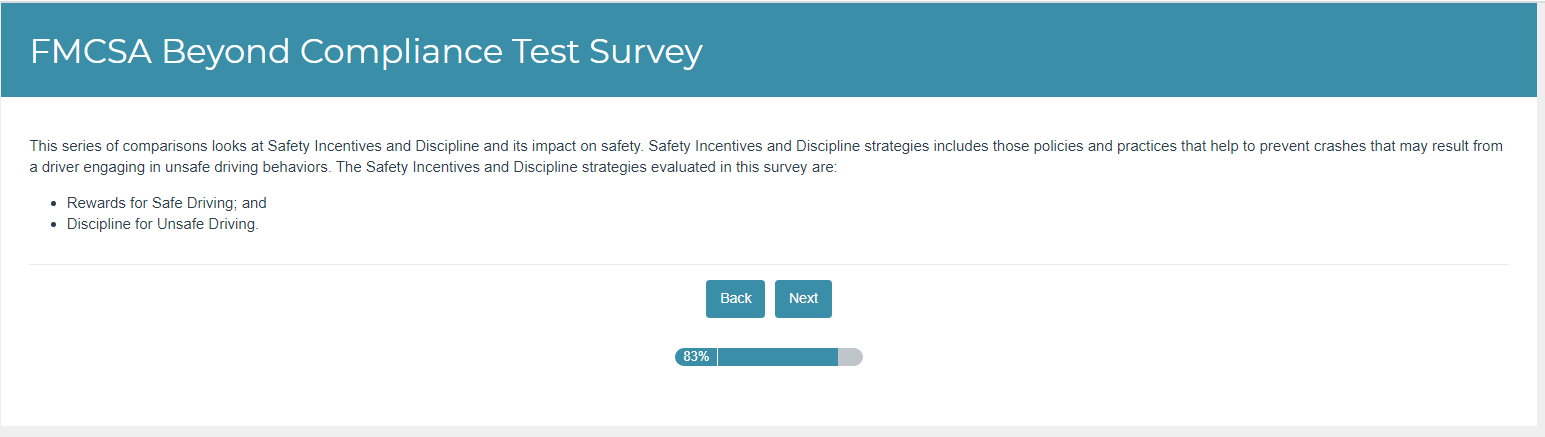Click the word "FMCSA" in the header

point(91,52)
